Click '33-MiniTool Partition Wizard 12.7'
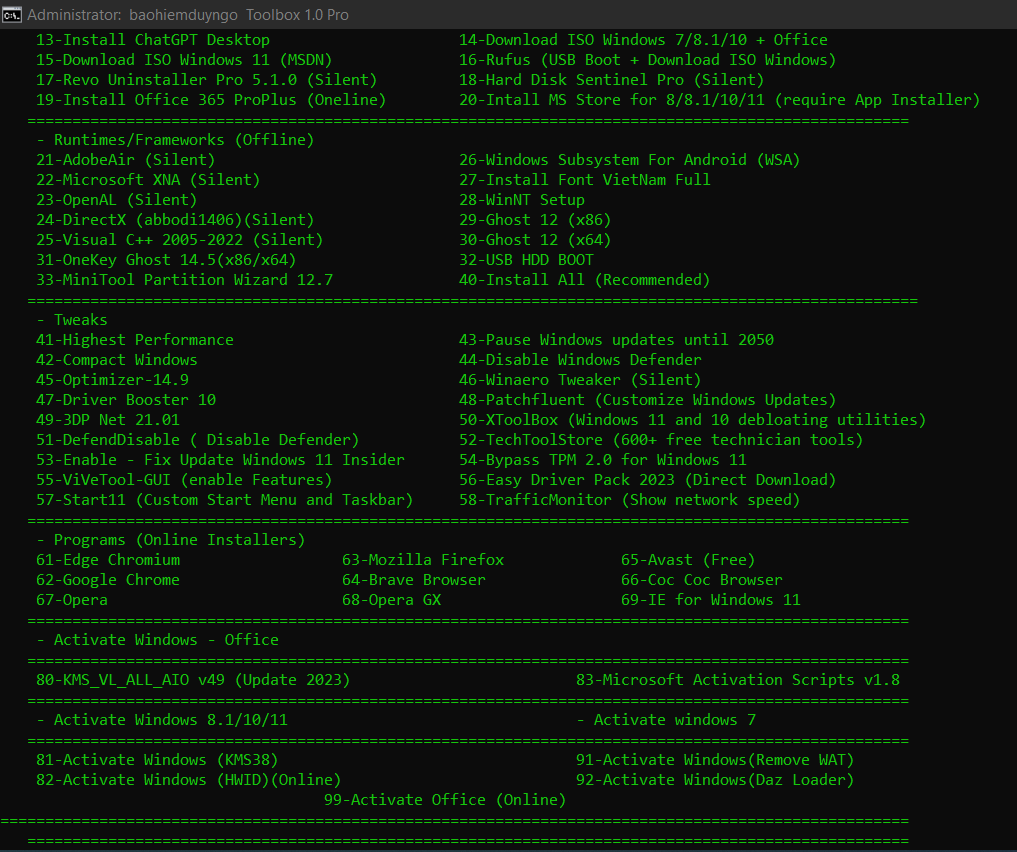Image resolution: width=1017 pixels, height=852 pixels. (184, 280)
